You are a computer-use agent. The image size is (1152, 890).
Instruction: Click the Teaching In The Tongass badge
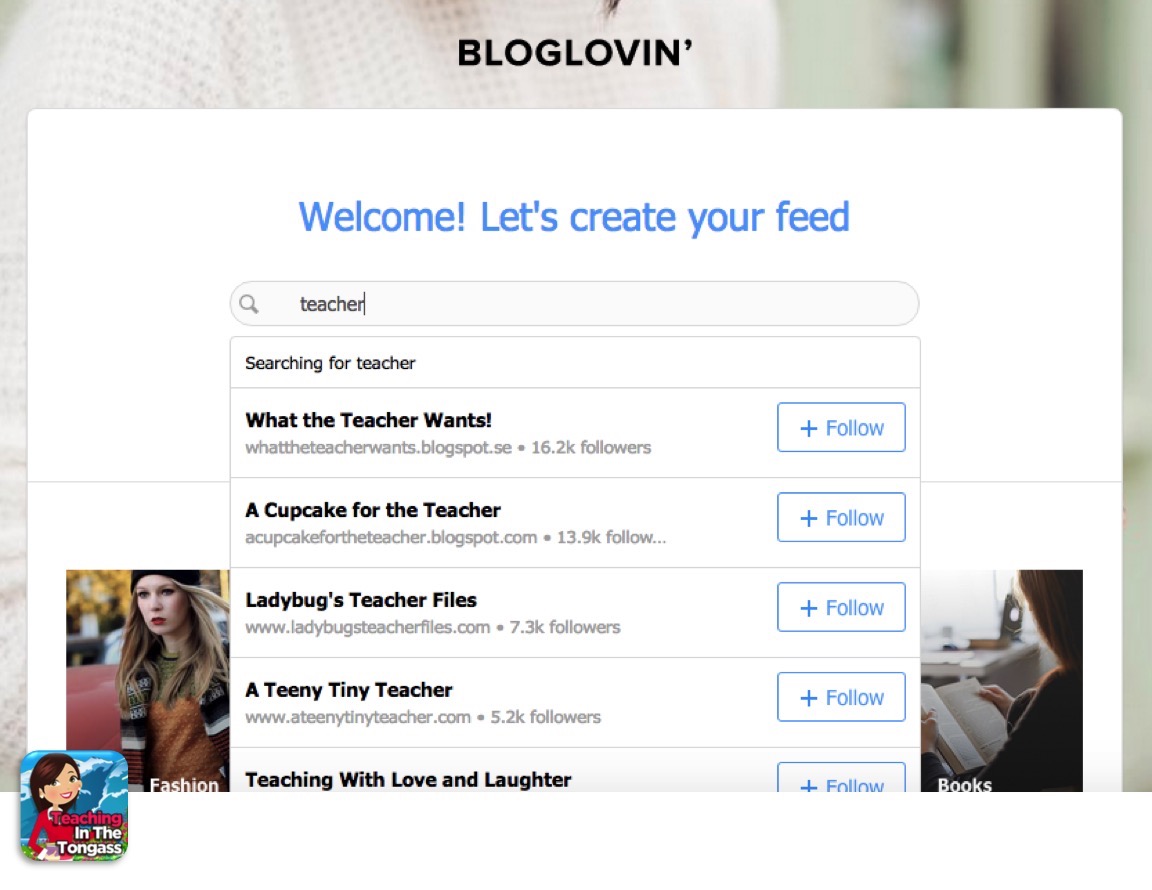click(x=73, y=805)
